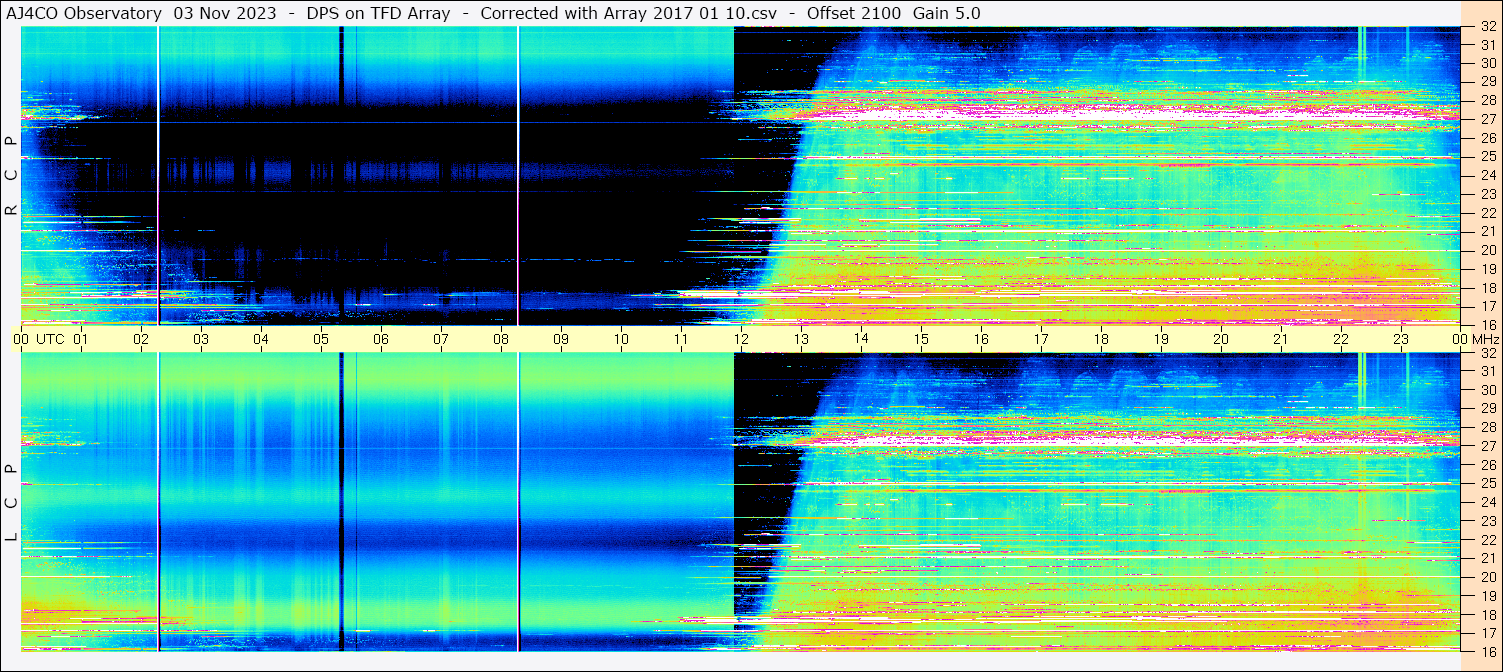The width and height of the screenshot is (1503, 672).
Task: Click the white vertical spike after 08 UTC in RCP
Action: coord(518,175)
